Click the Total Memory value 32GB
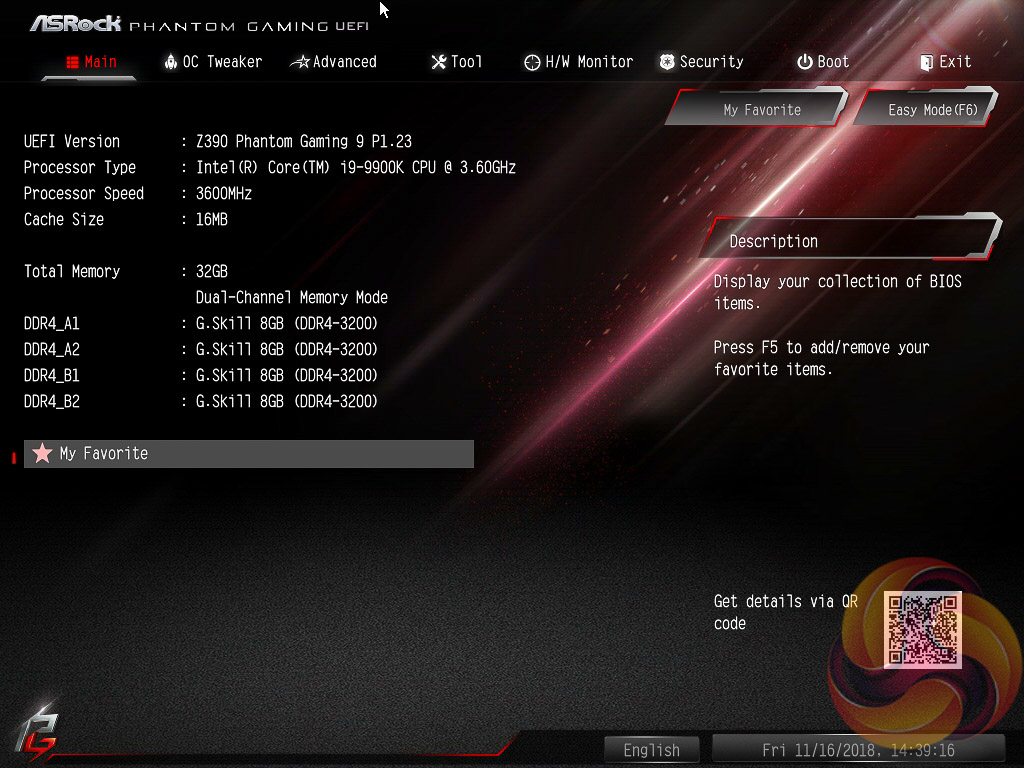This screenshot has width=1024, height=768. coord(212,272)
